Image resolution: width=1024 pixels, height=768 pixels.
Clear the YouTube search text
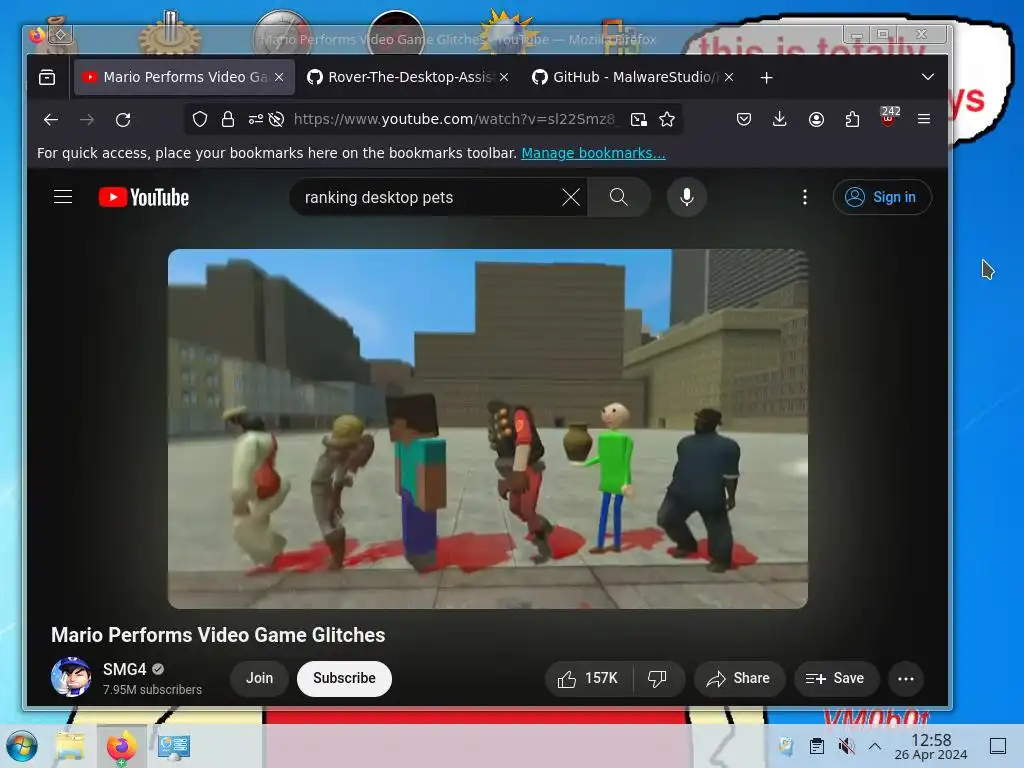(x=571, y=197)
